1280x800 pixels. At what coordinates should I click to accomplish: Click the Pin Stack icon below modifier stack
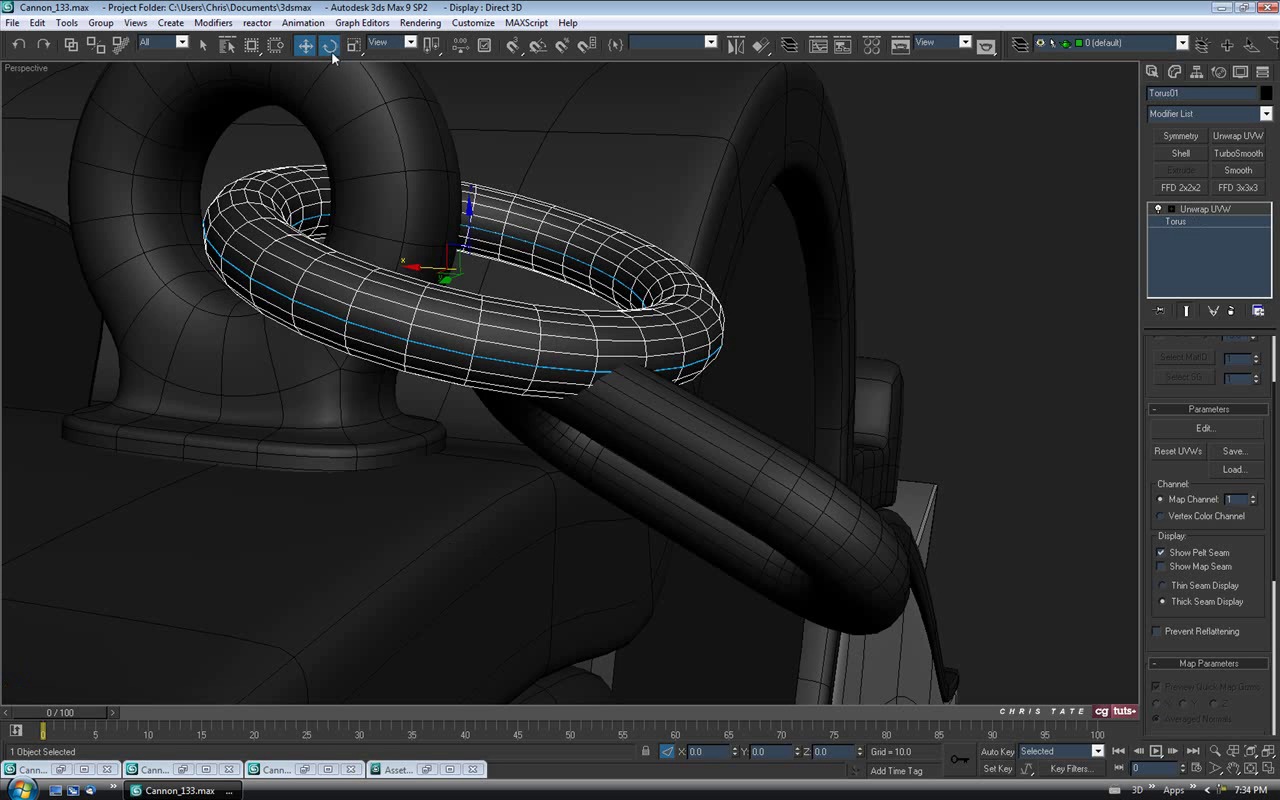pos(1160,311)
